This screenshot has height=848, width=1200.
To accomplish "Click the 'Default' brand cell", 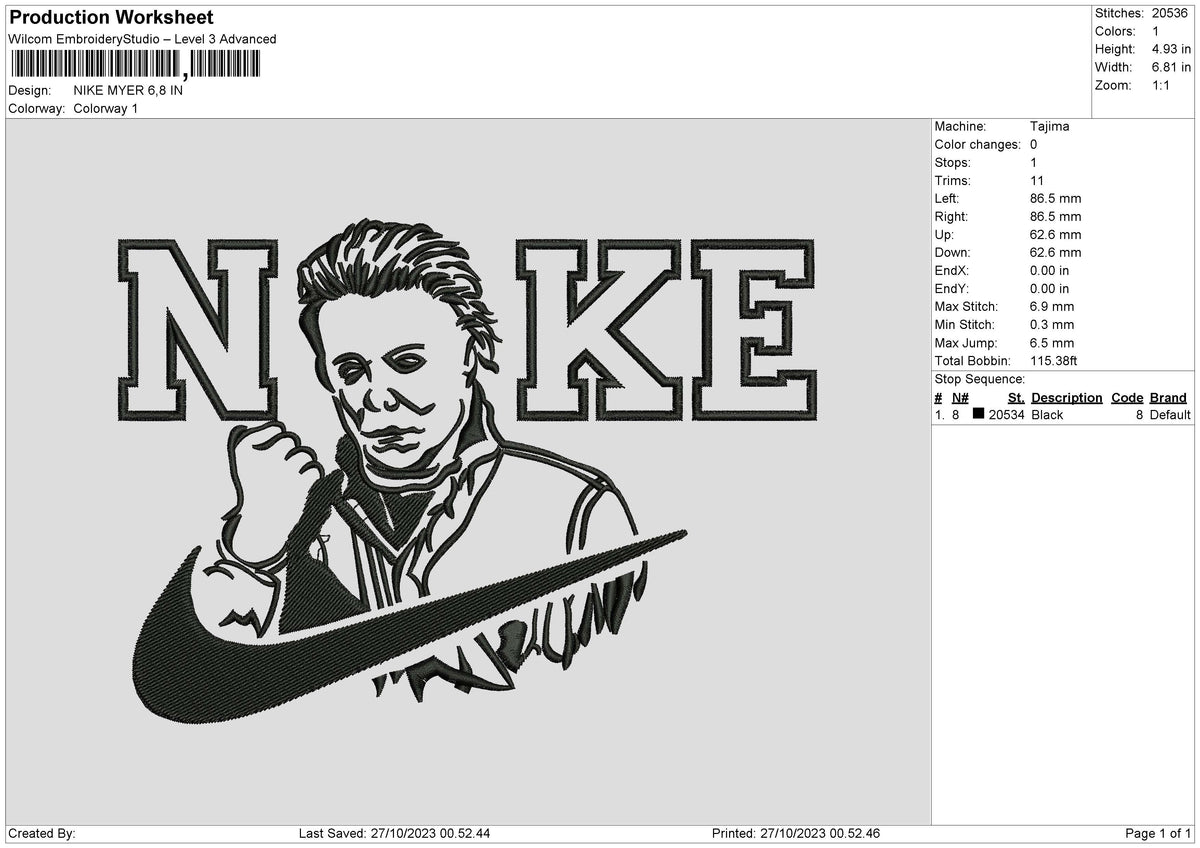I will pos(1170,415).
